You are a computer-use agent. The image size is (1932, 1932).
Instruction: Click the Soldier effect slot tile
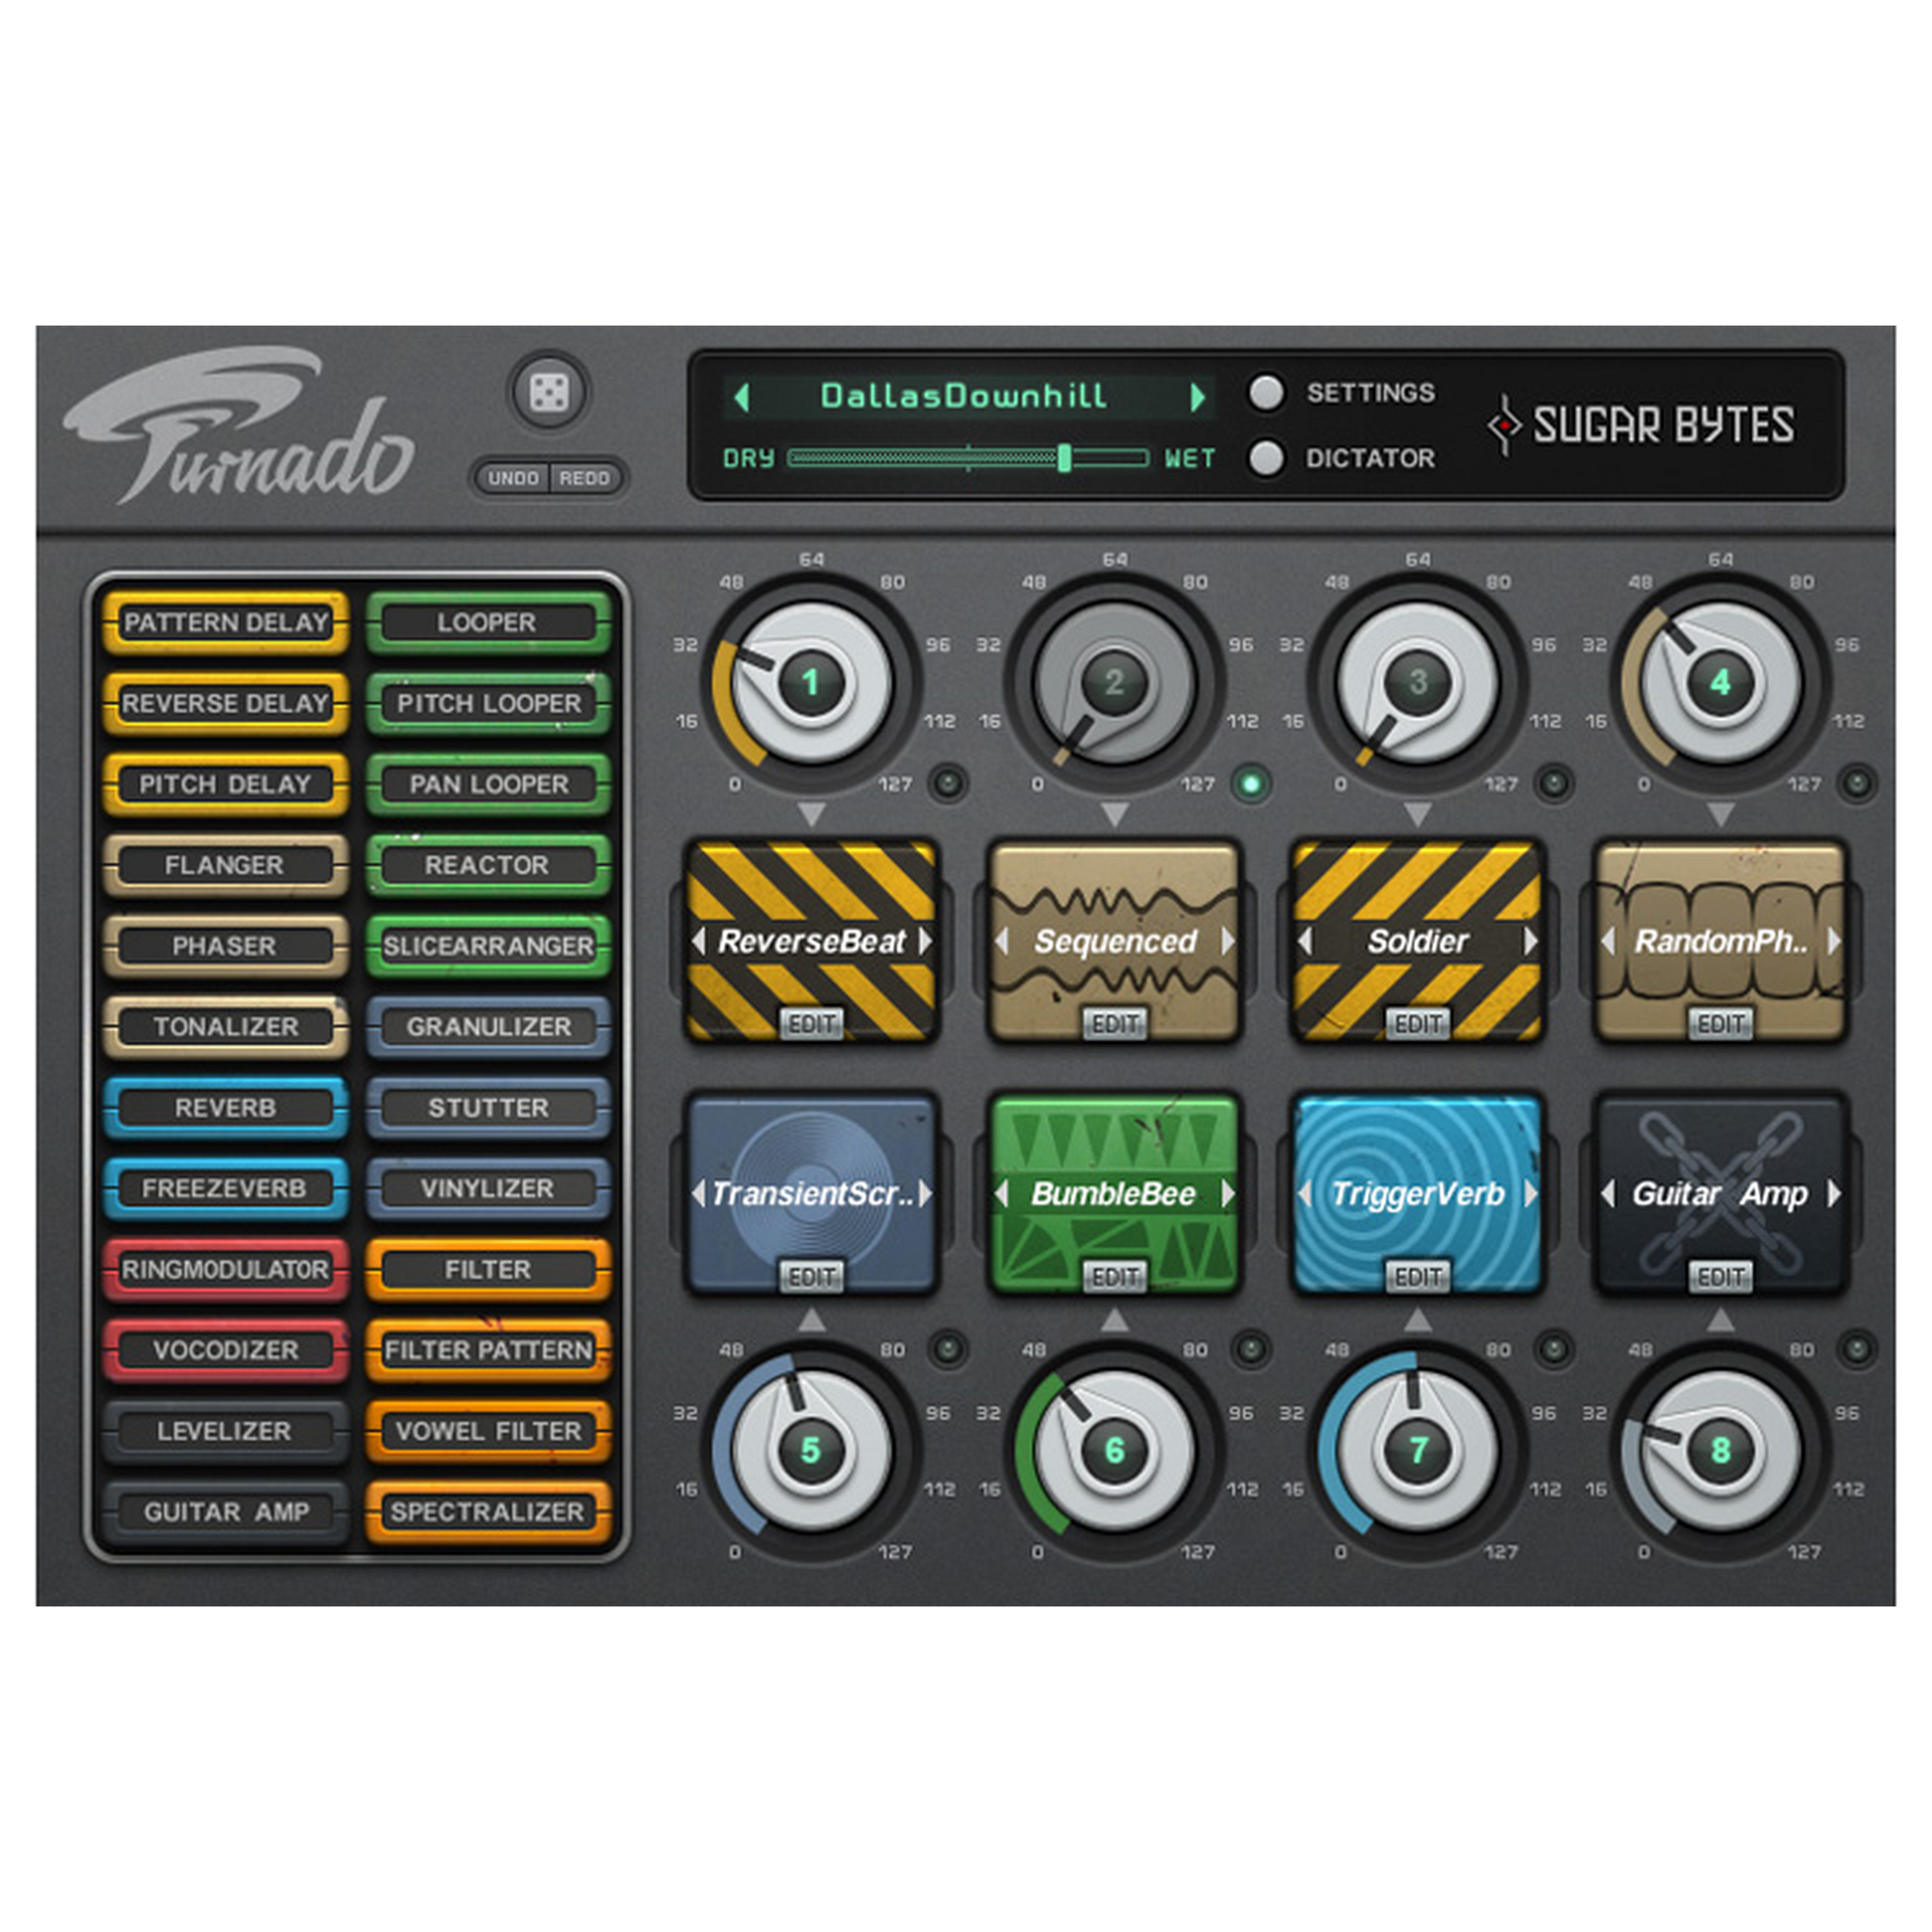[x=1418, y=941]
